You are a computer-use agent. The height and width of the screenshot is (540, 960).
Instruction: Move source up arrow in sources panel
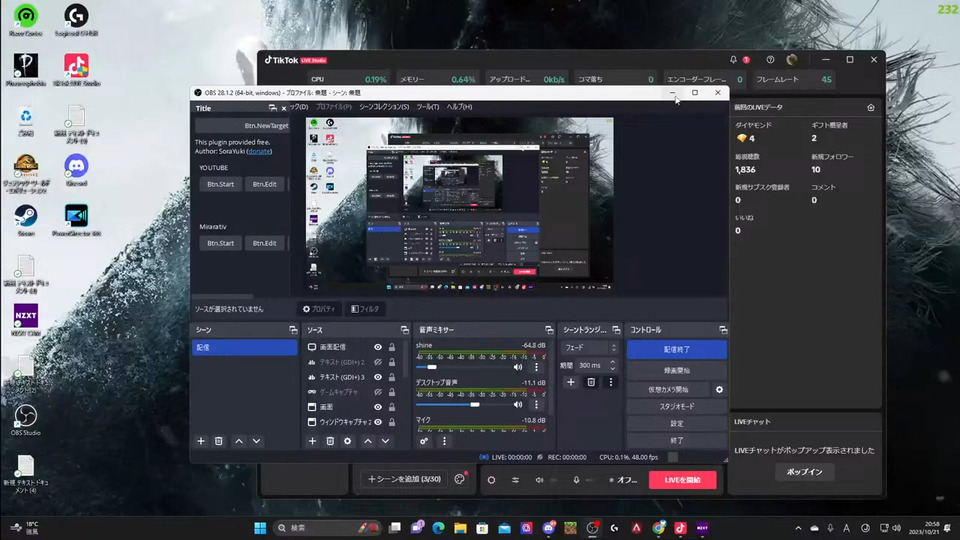pyautogui.click(x=368, y=441)
